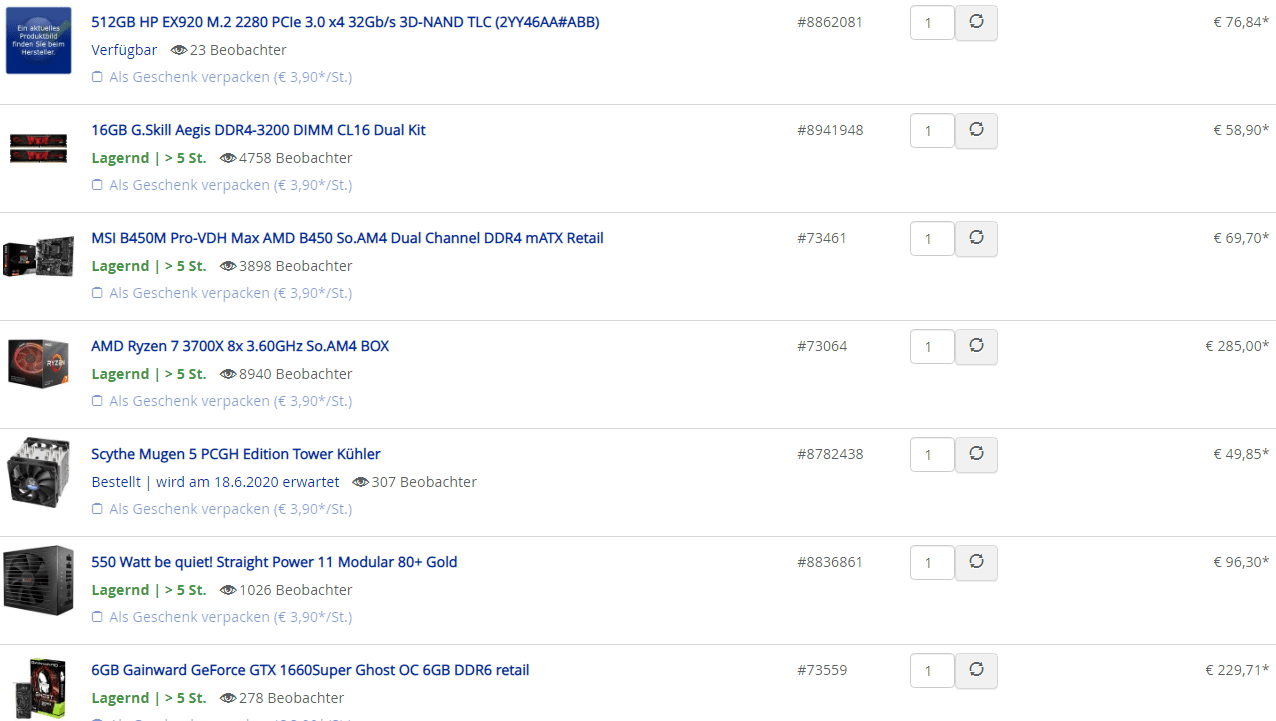Click watchers eye icon for Ryzen 7 3700X
The width and height of the screenshot is (1276, 721).
coord(228,374)
